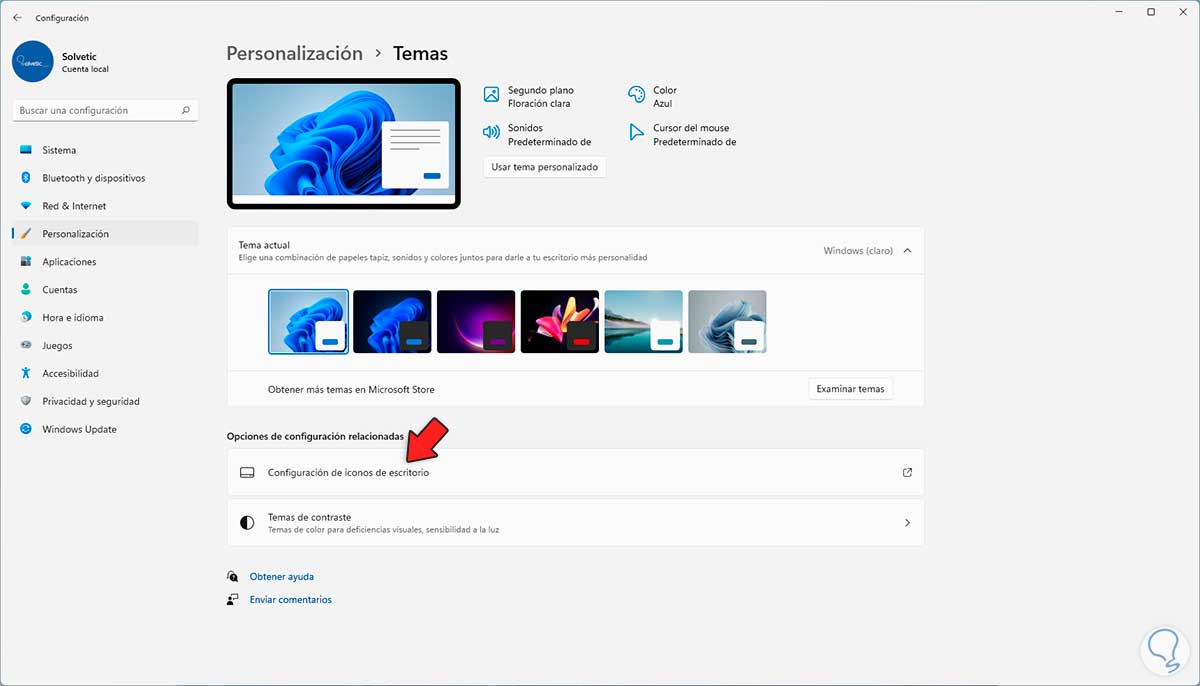Open Configuración de iconos de escritorio
1200x686 pixels.
pos(575,472)
